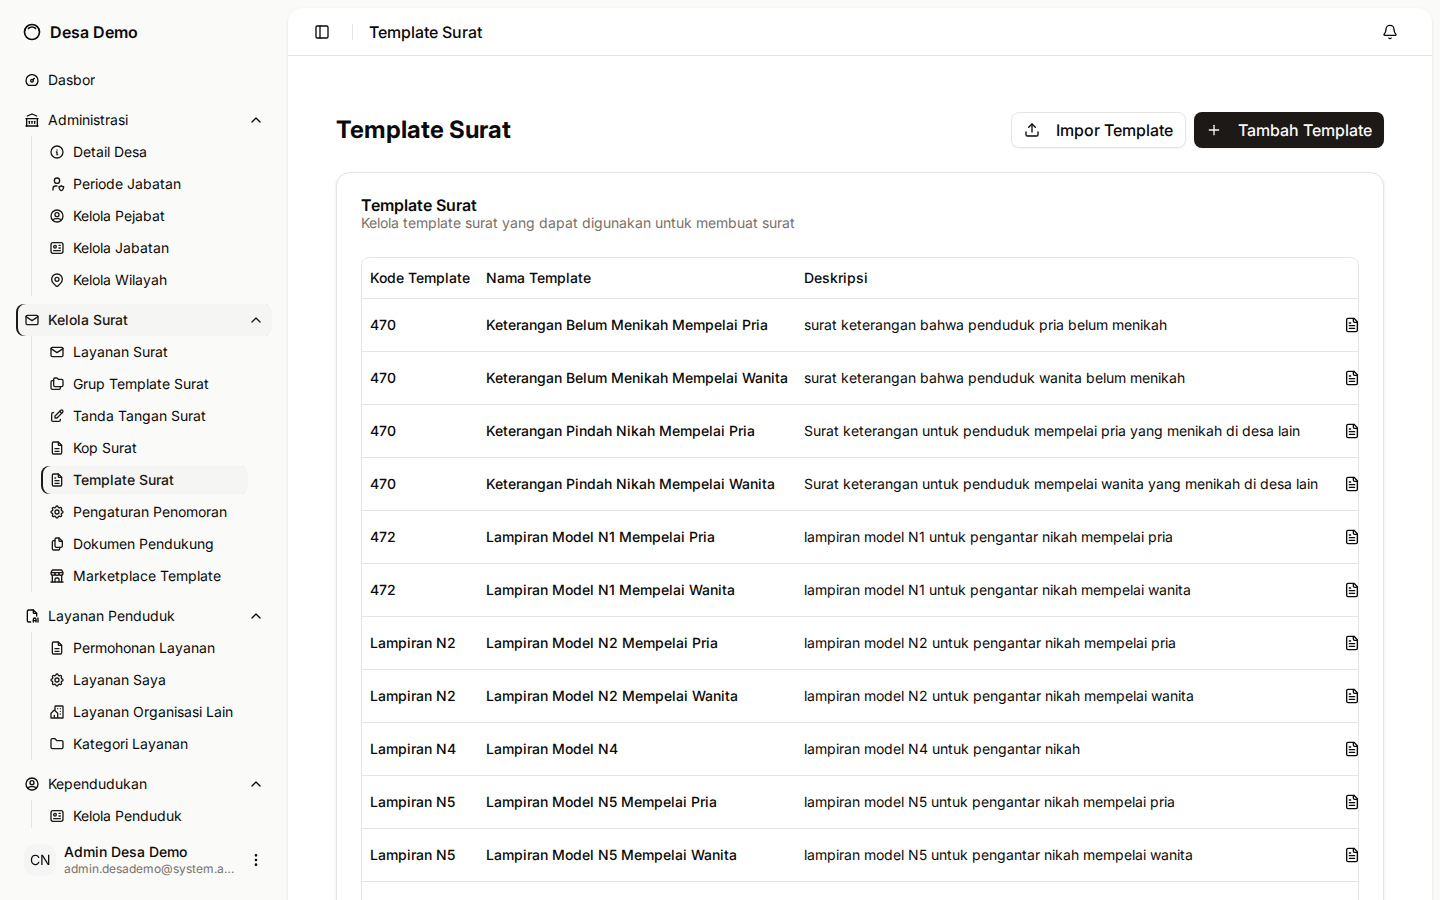Click the Detail Desa info icon
This screenshot has width=1440, height=900.
pyautogui.click(x=57, y=152)
